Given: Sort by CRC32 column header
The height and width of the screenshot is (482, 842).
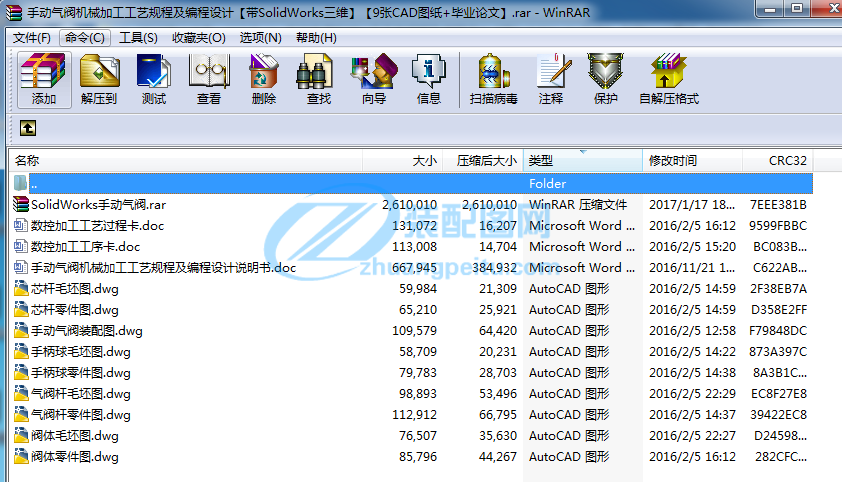Looking at the screenshot, I should 778,160.
